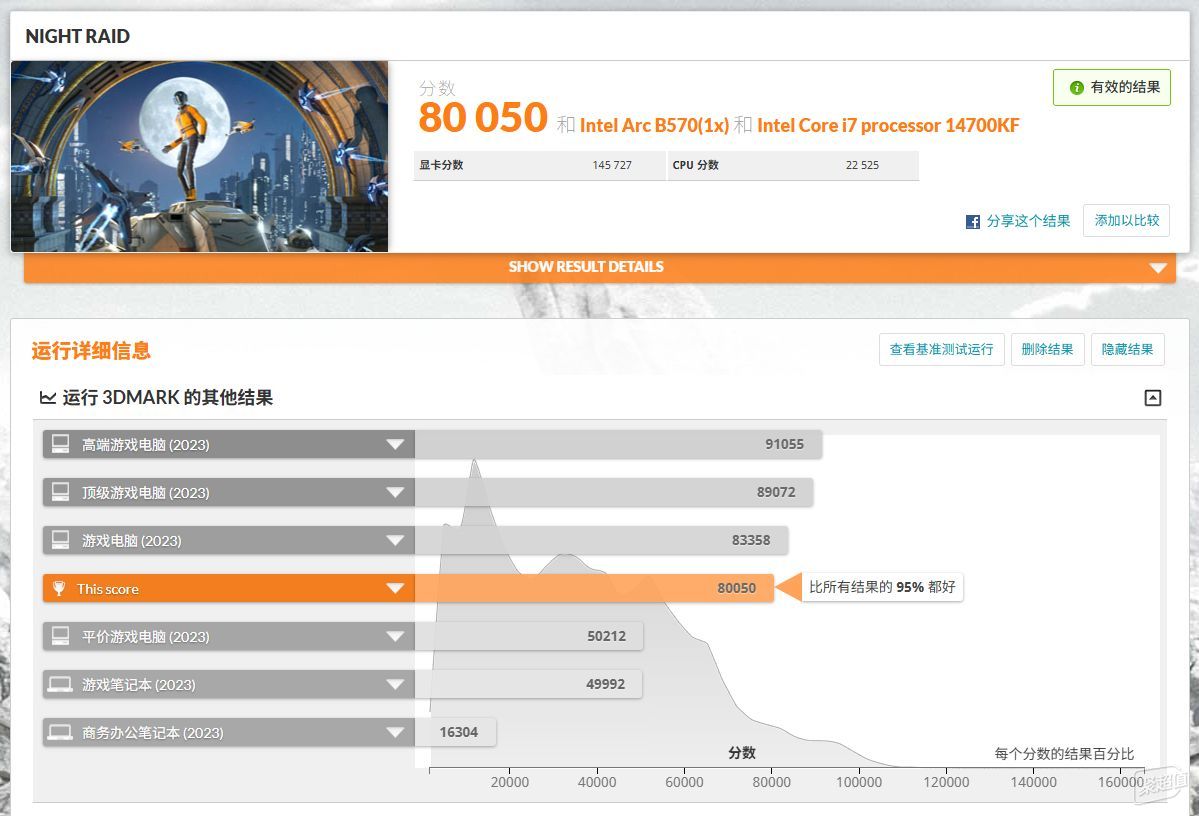Viewport: 1199px width, 816px height.
Task: Expand the 商务办公笔记本 (2023) dropdown arrow
Action: pos(395,733)
